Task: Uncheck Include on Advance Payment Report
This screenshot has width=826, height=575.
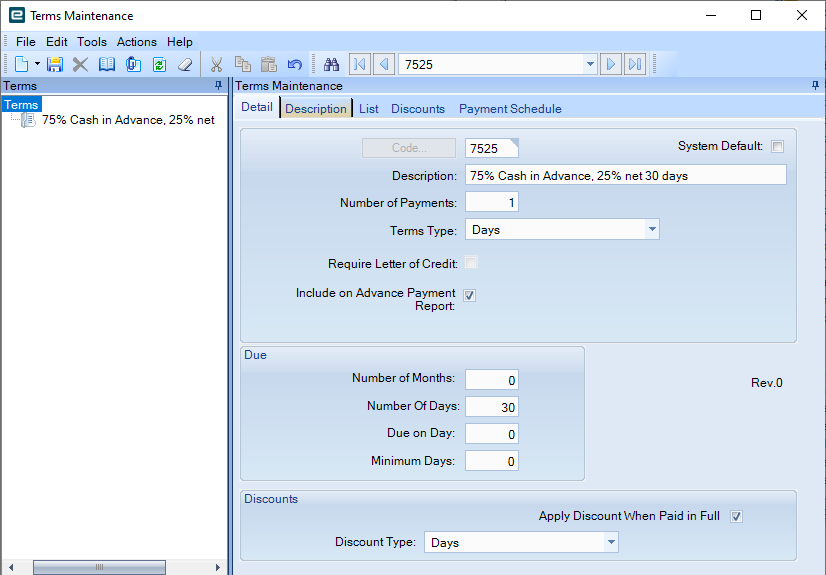Action: [x=469, y=295]
